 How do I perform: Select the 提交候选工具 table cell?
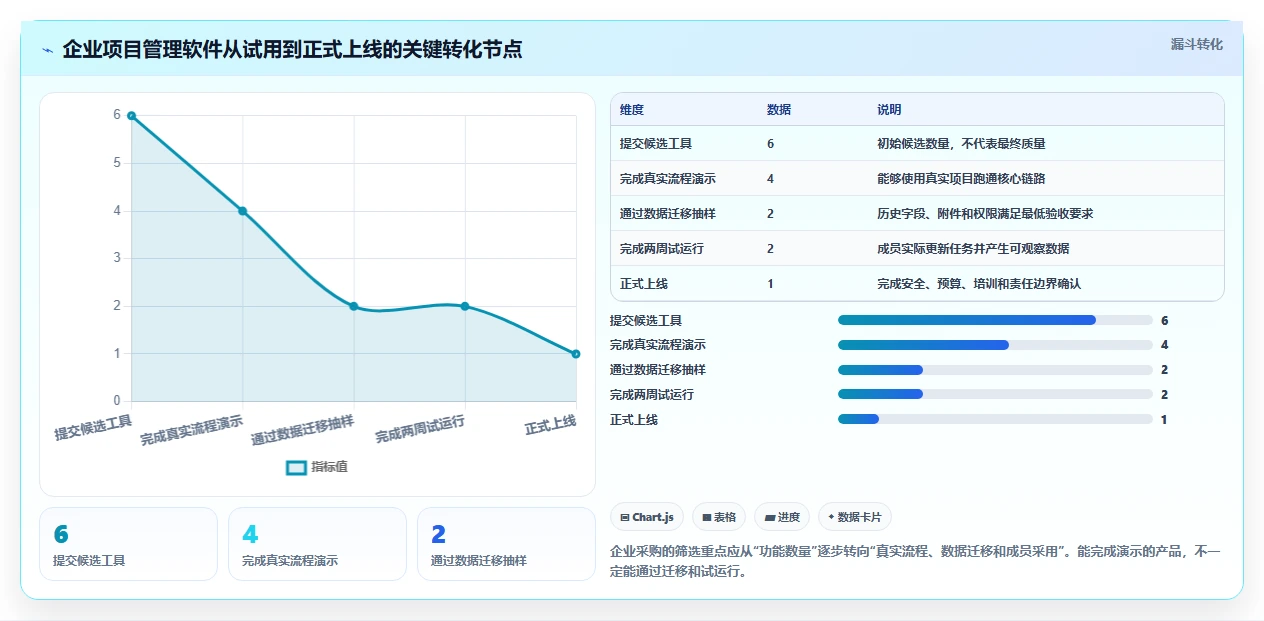click(x=656, y=144)
